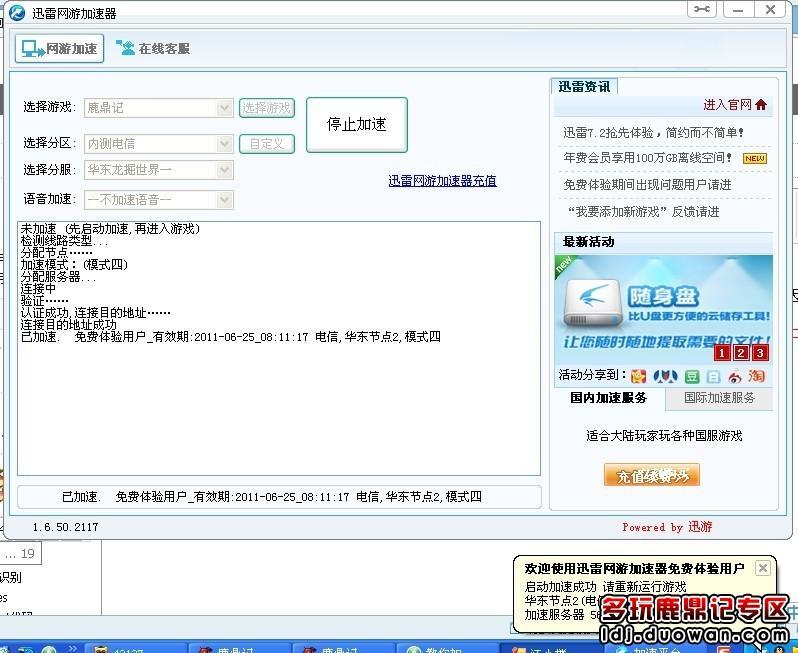The width and height of the screenshot is (798, 653).
Task: Show banner slide 2
Action: (741, 353)
